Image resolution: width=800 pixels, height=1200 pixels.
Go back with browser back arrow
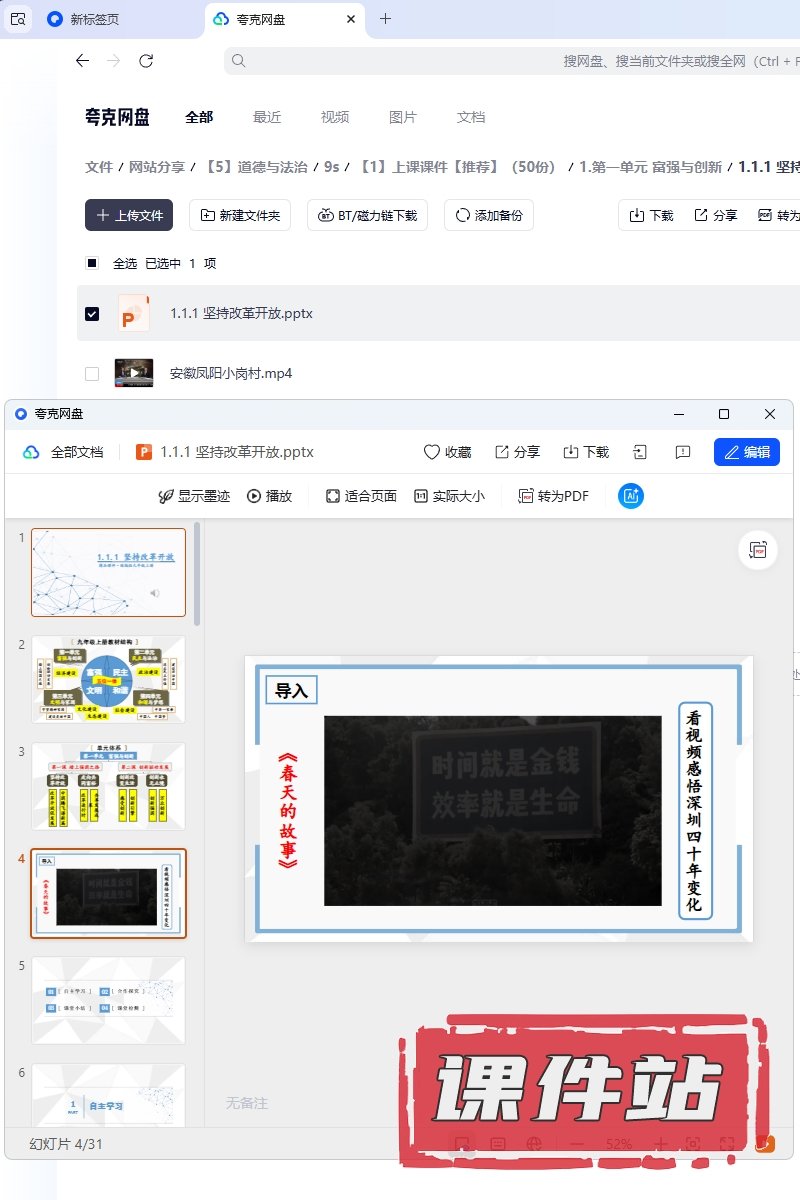coord(82,61)
